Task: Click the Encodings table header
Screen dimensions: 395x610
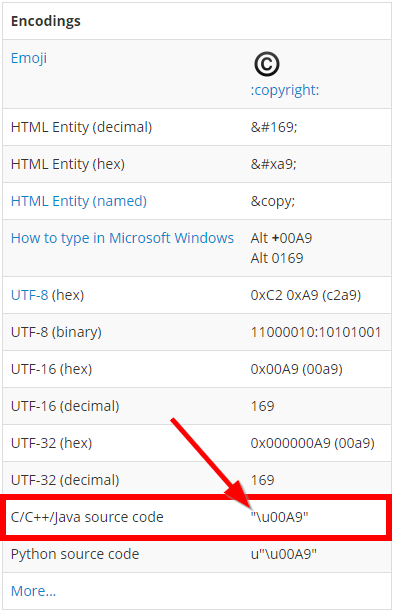Action: (x=46, y=21)
